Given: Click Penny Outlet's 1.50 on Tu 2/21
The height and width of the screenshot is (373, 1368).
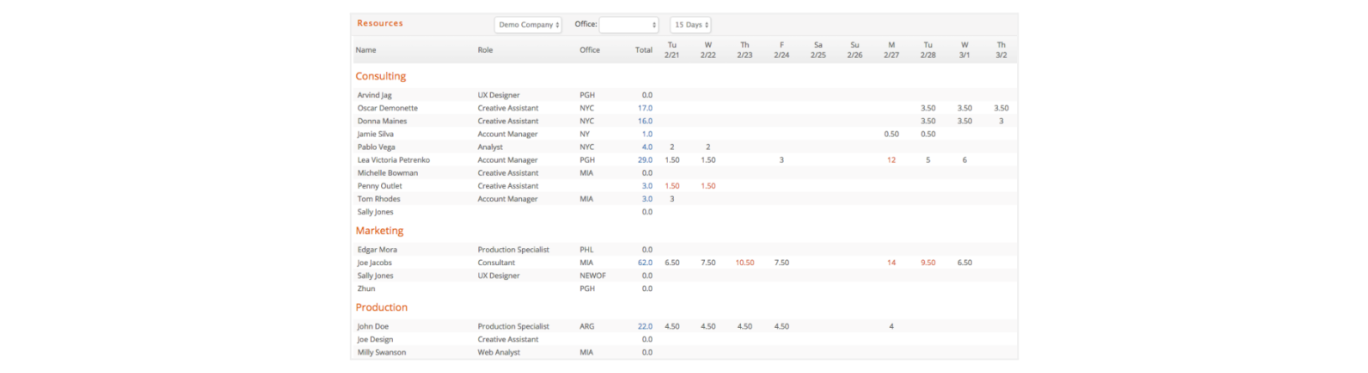Looking at the screenshot, I should (x=672, y=186).
